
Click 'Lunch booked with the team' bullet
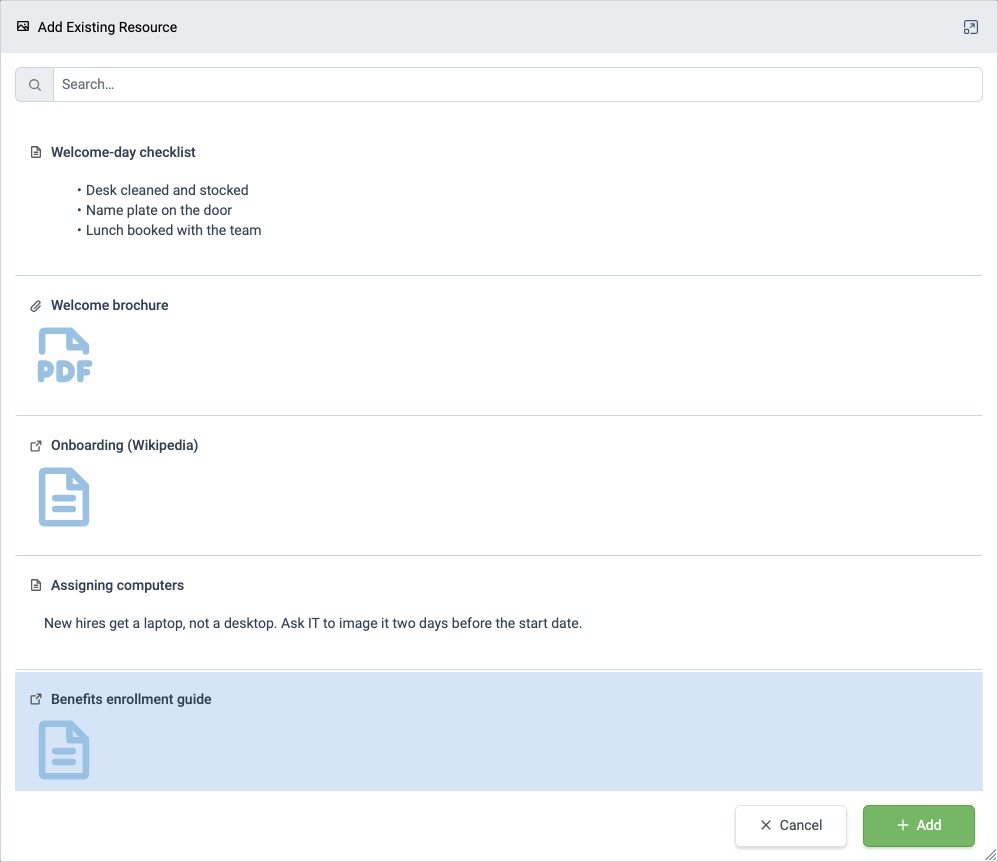click(173, 230)
